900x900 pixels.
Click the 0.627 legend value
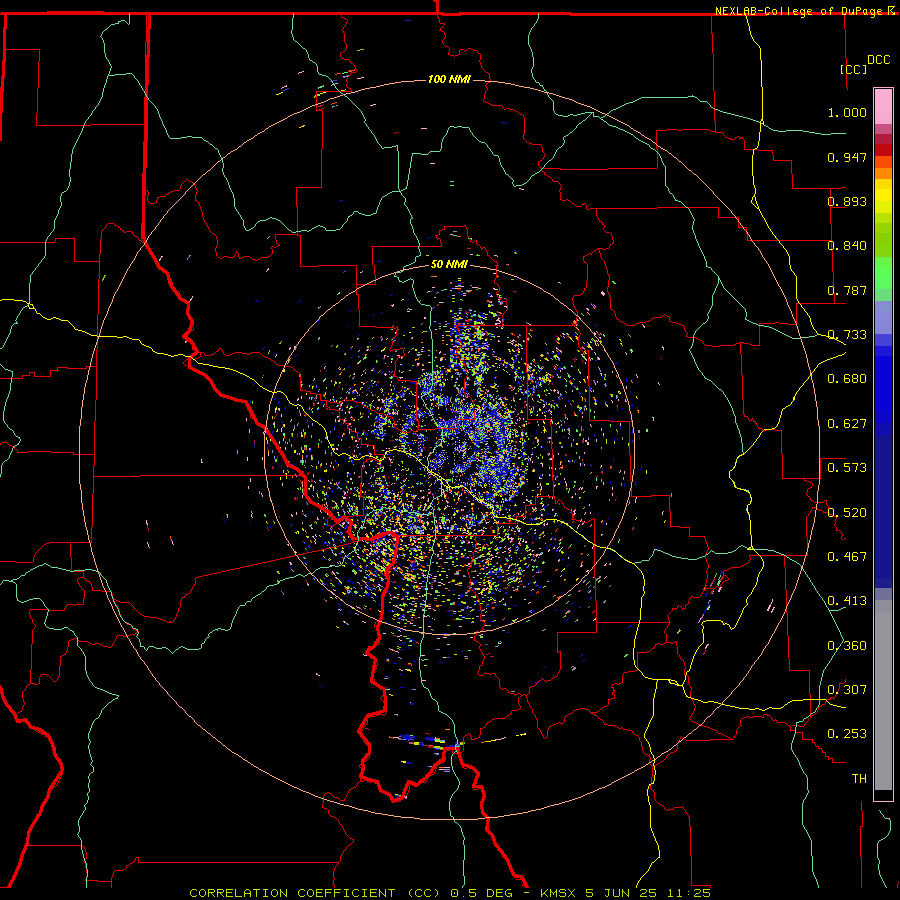pyautogui.click(x=847, y=424)
